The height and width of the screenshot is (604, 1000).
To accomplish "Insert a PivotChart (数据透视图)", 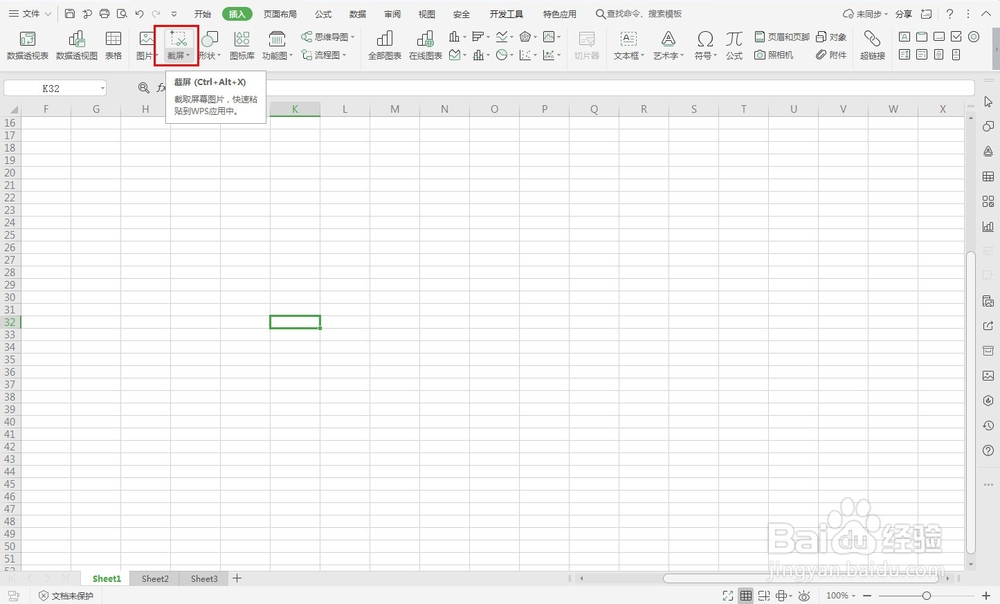I will click(77, 45).
